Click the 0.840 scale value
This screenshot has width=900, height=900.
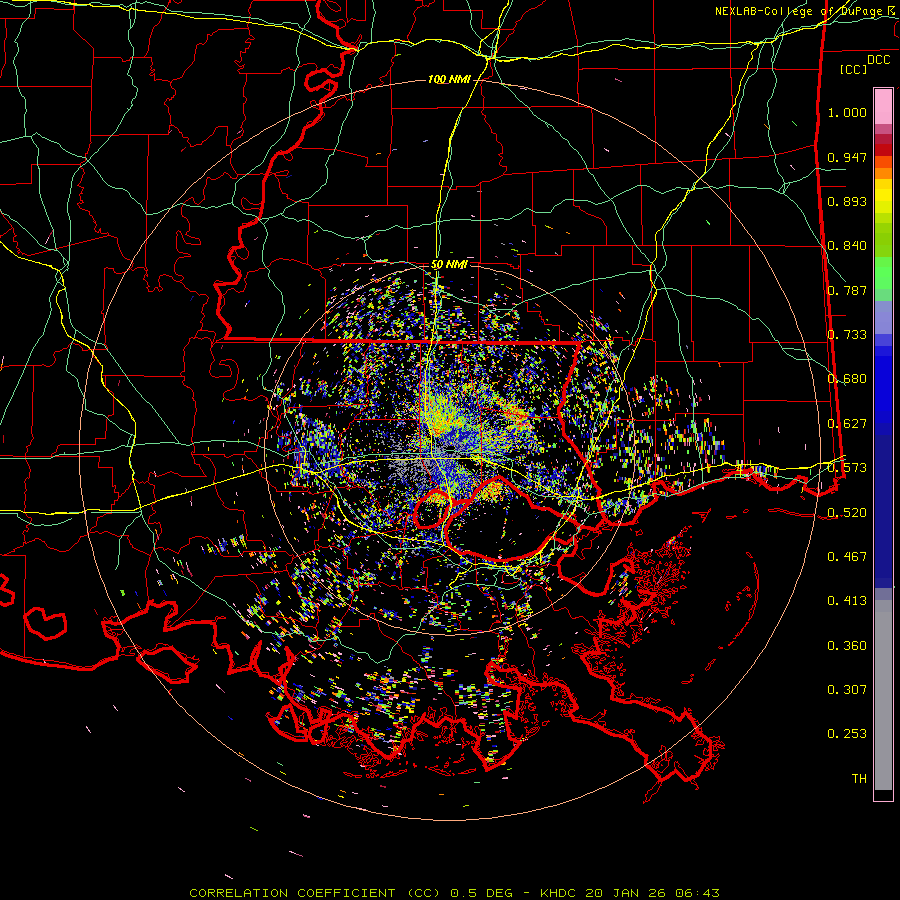pyautogui.click(x=847, y=246)
